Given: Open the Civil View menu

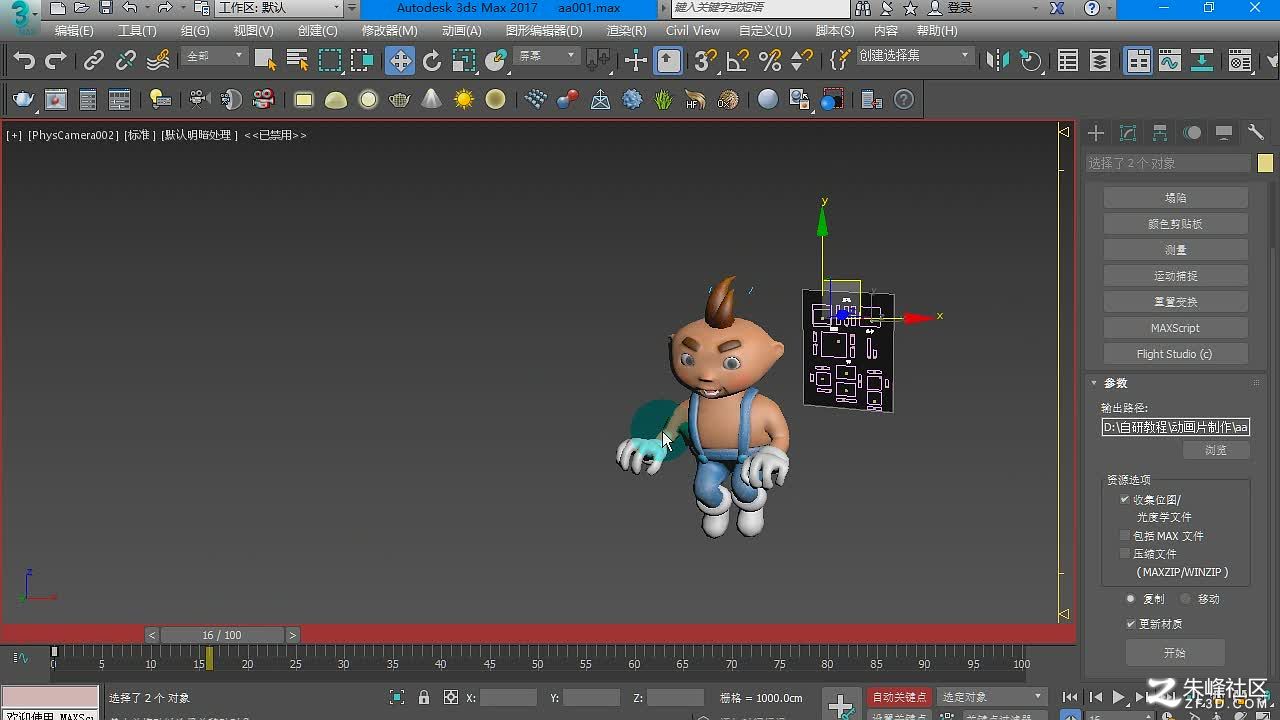Looking at the screenshot, I should click(693, 31).
